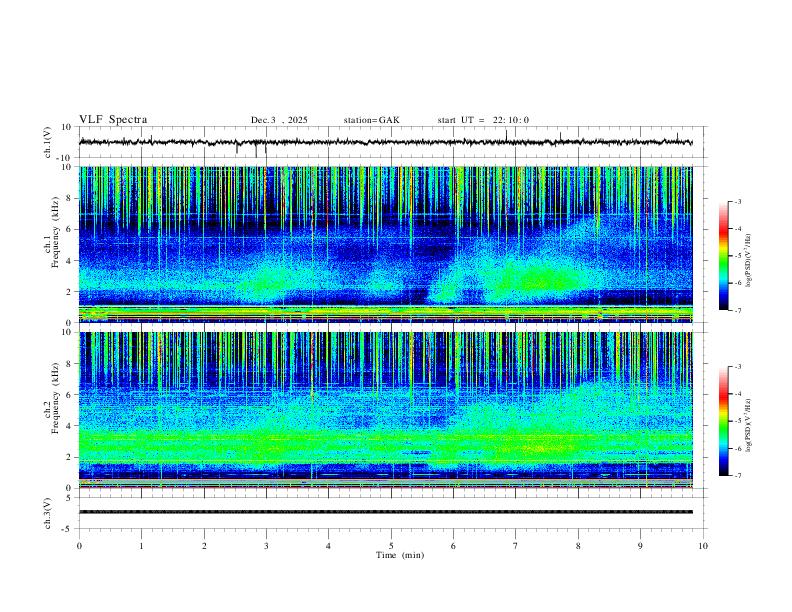Image resolution: width=792 pixels, height=612 pixels.
Task: Click the ch.1 voltage waveform trace
Action: (x=385, y=142)
